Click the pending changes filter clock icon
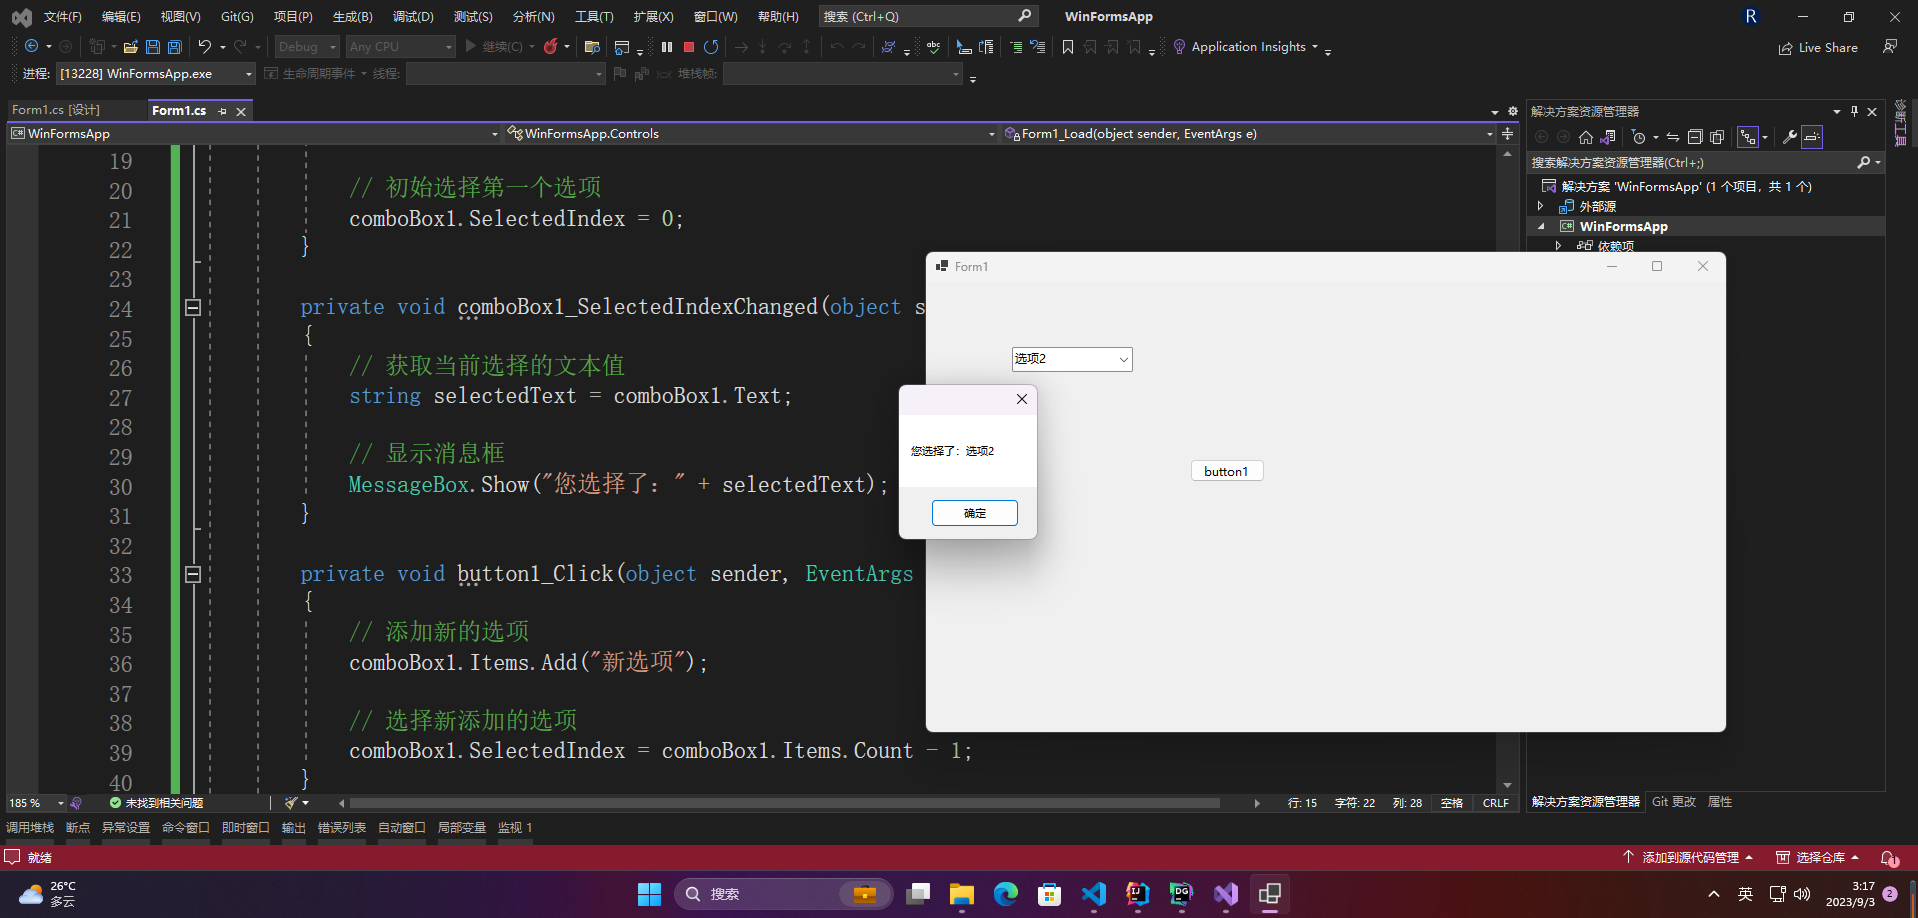1918x918 pixels. coord(1638,137)
